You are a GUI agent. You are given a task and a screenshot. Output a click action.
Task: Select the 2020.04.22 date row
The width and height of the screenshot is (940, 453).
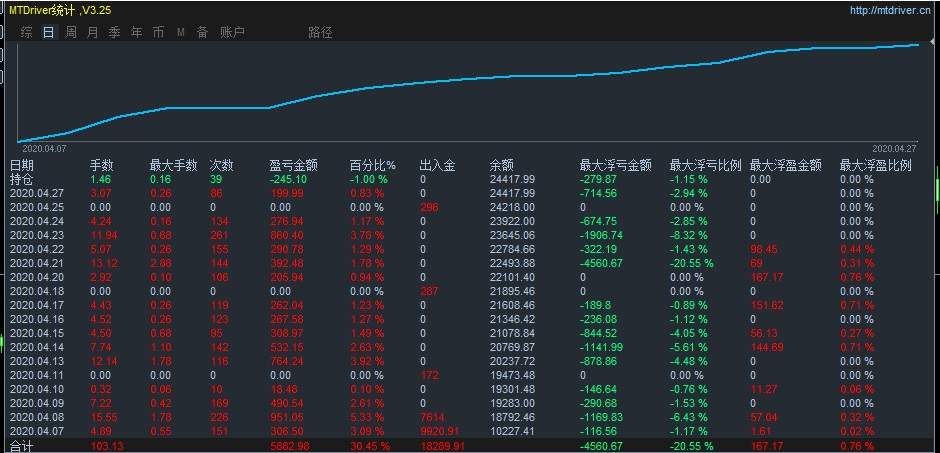(35, 249)
